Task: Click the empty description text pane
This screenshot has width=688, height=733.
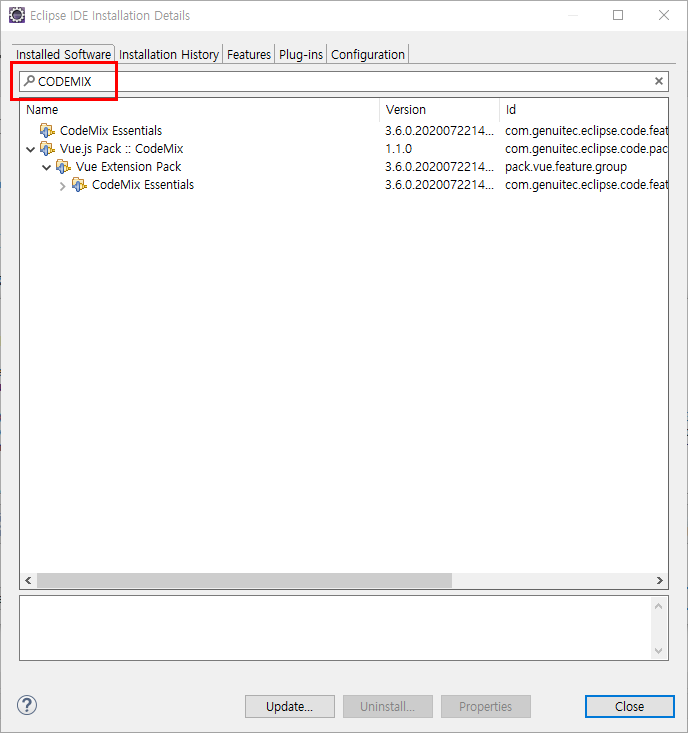Action: pyautogui.click(x=336, y=628)
